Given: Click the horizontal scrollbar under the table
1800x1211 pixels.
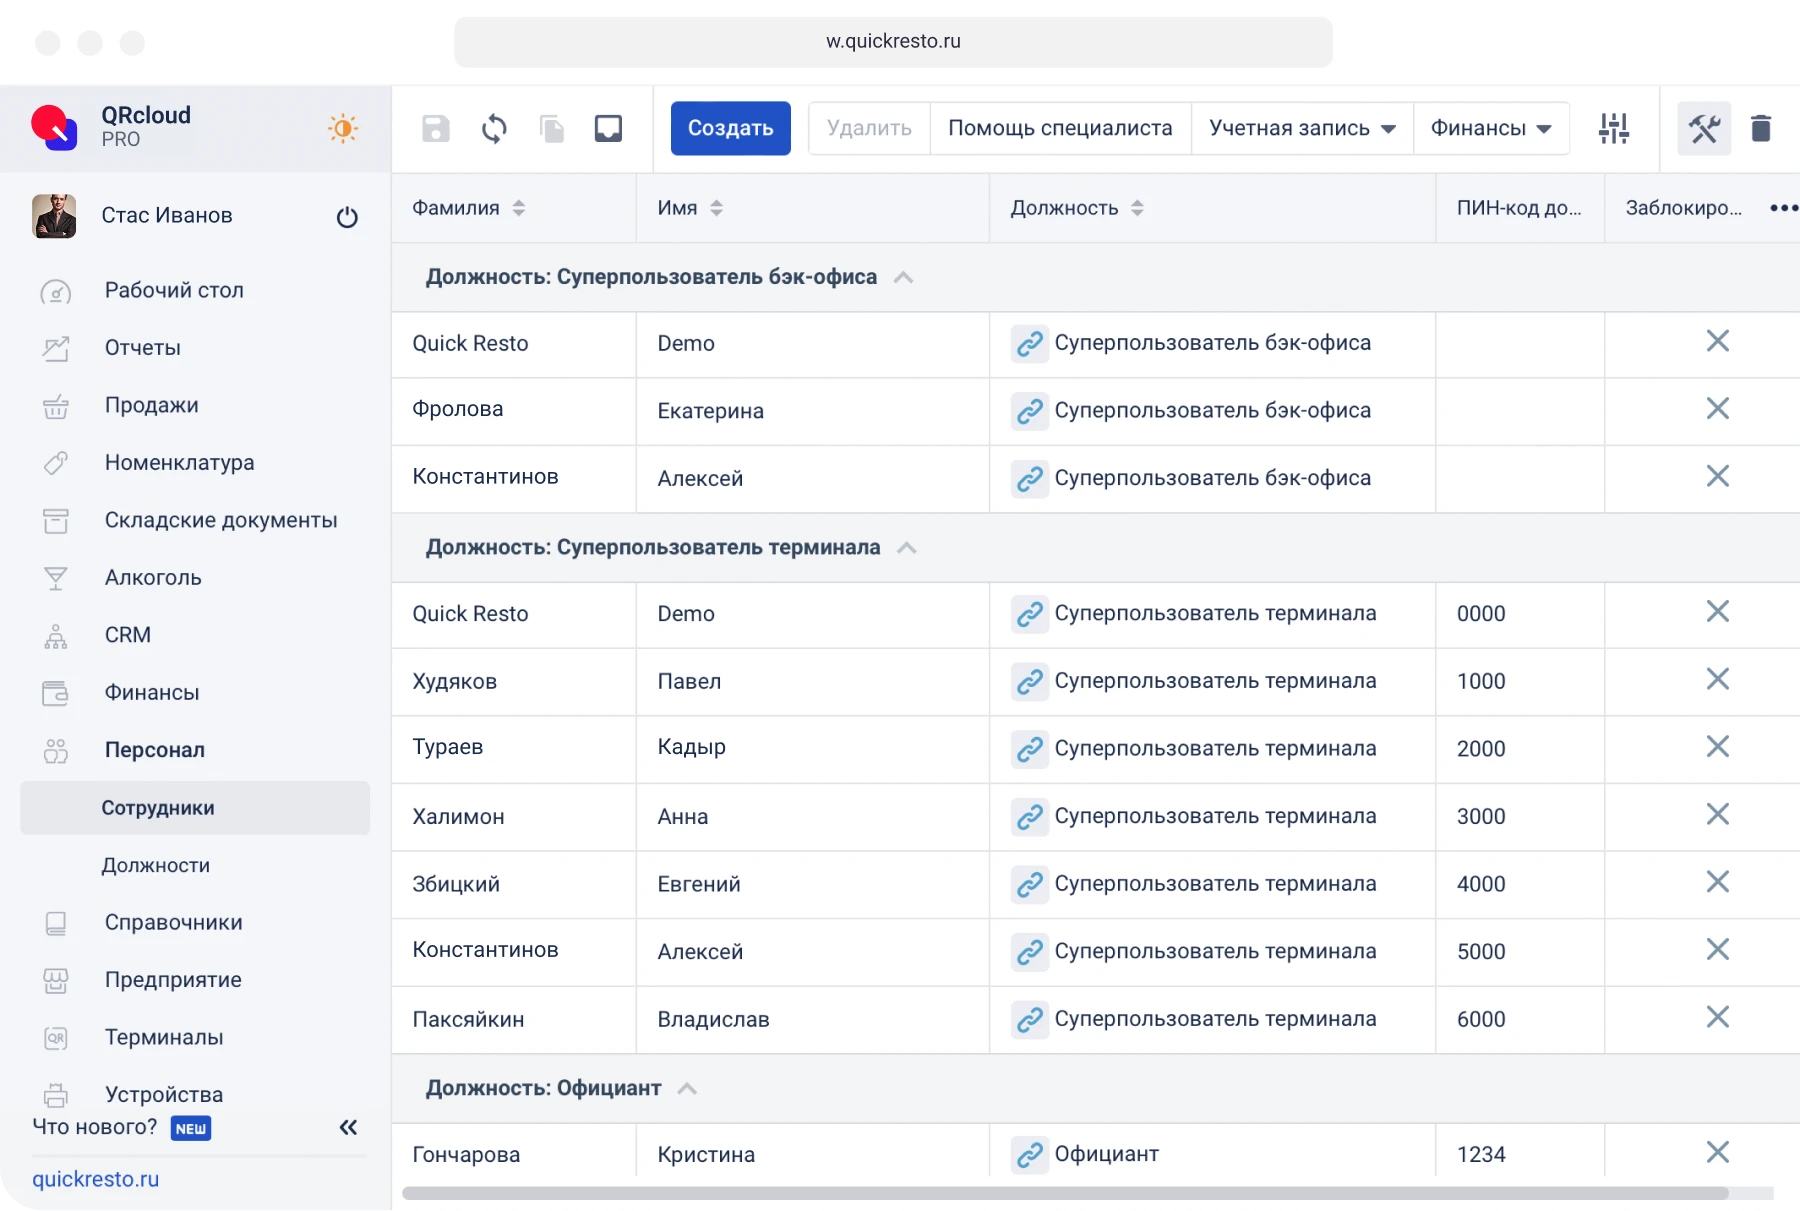Looking at the screenshot, I should pos(1064,1193).
